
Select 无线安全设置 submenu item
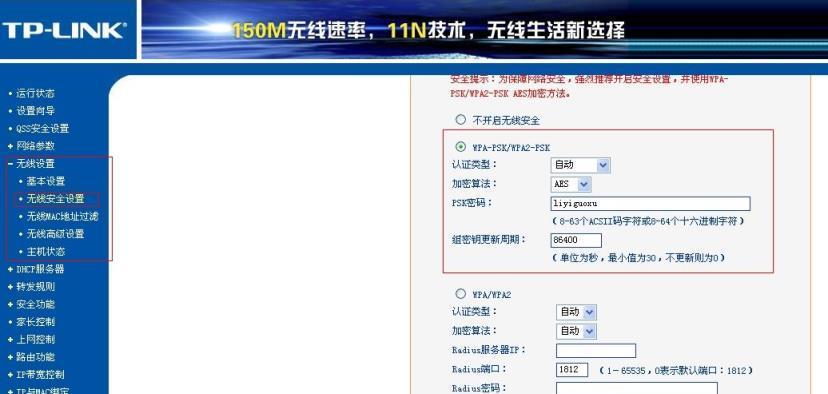point(55,199)
